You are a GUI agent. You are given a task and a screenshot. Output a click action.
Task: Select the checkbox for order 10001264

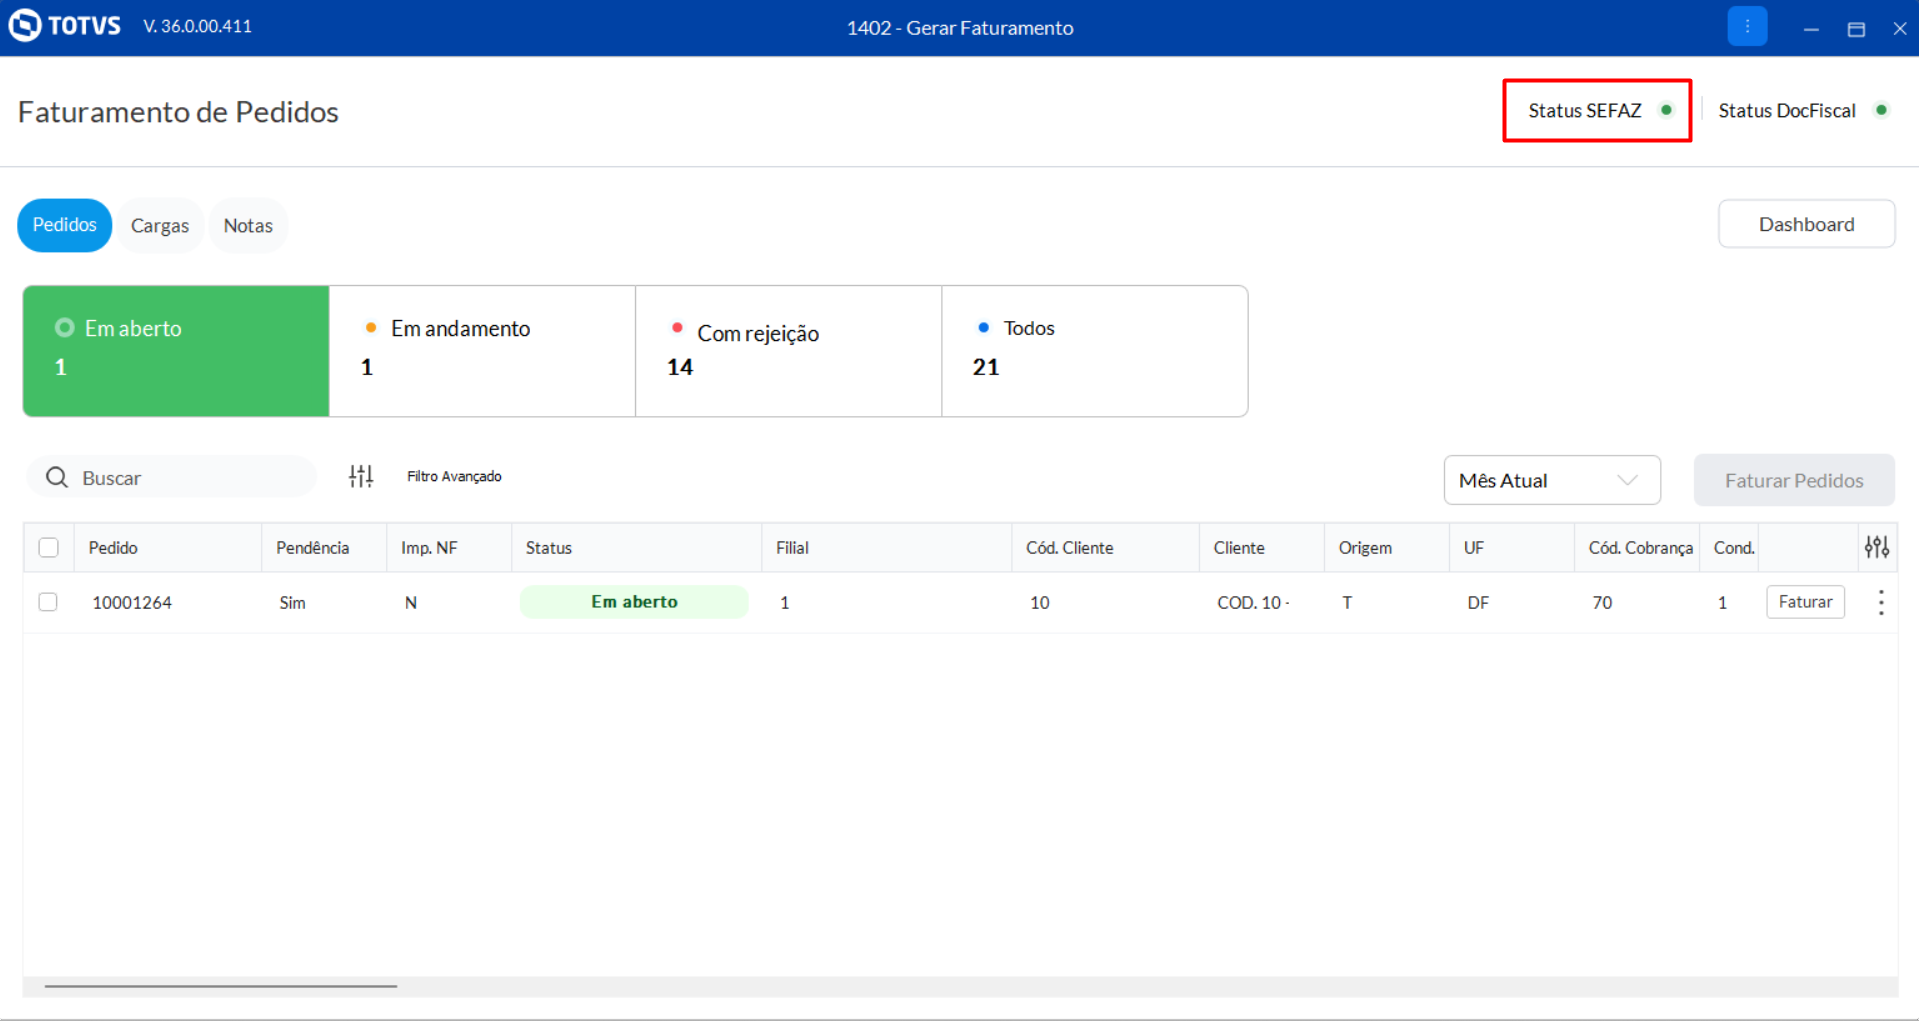[48, 602]
